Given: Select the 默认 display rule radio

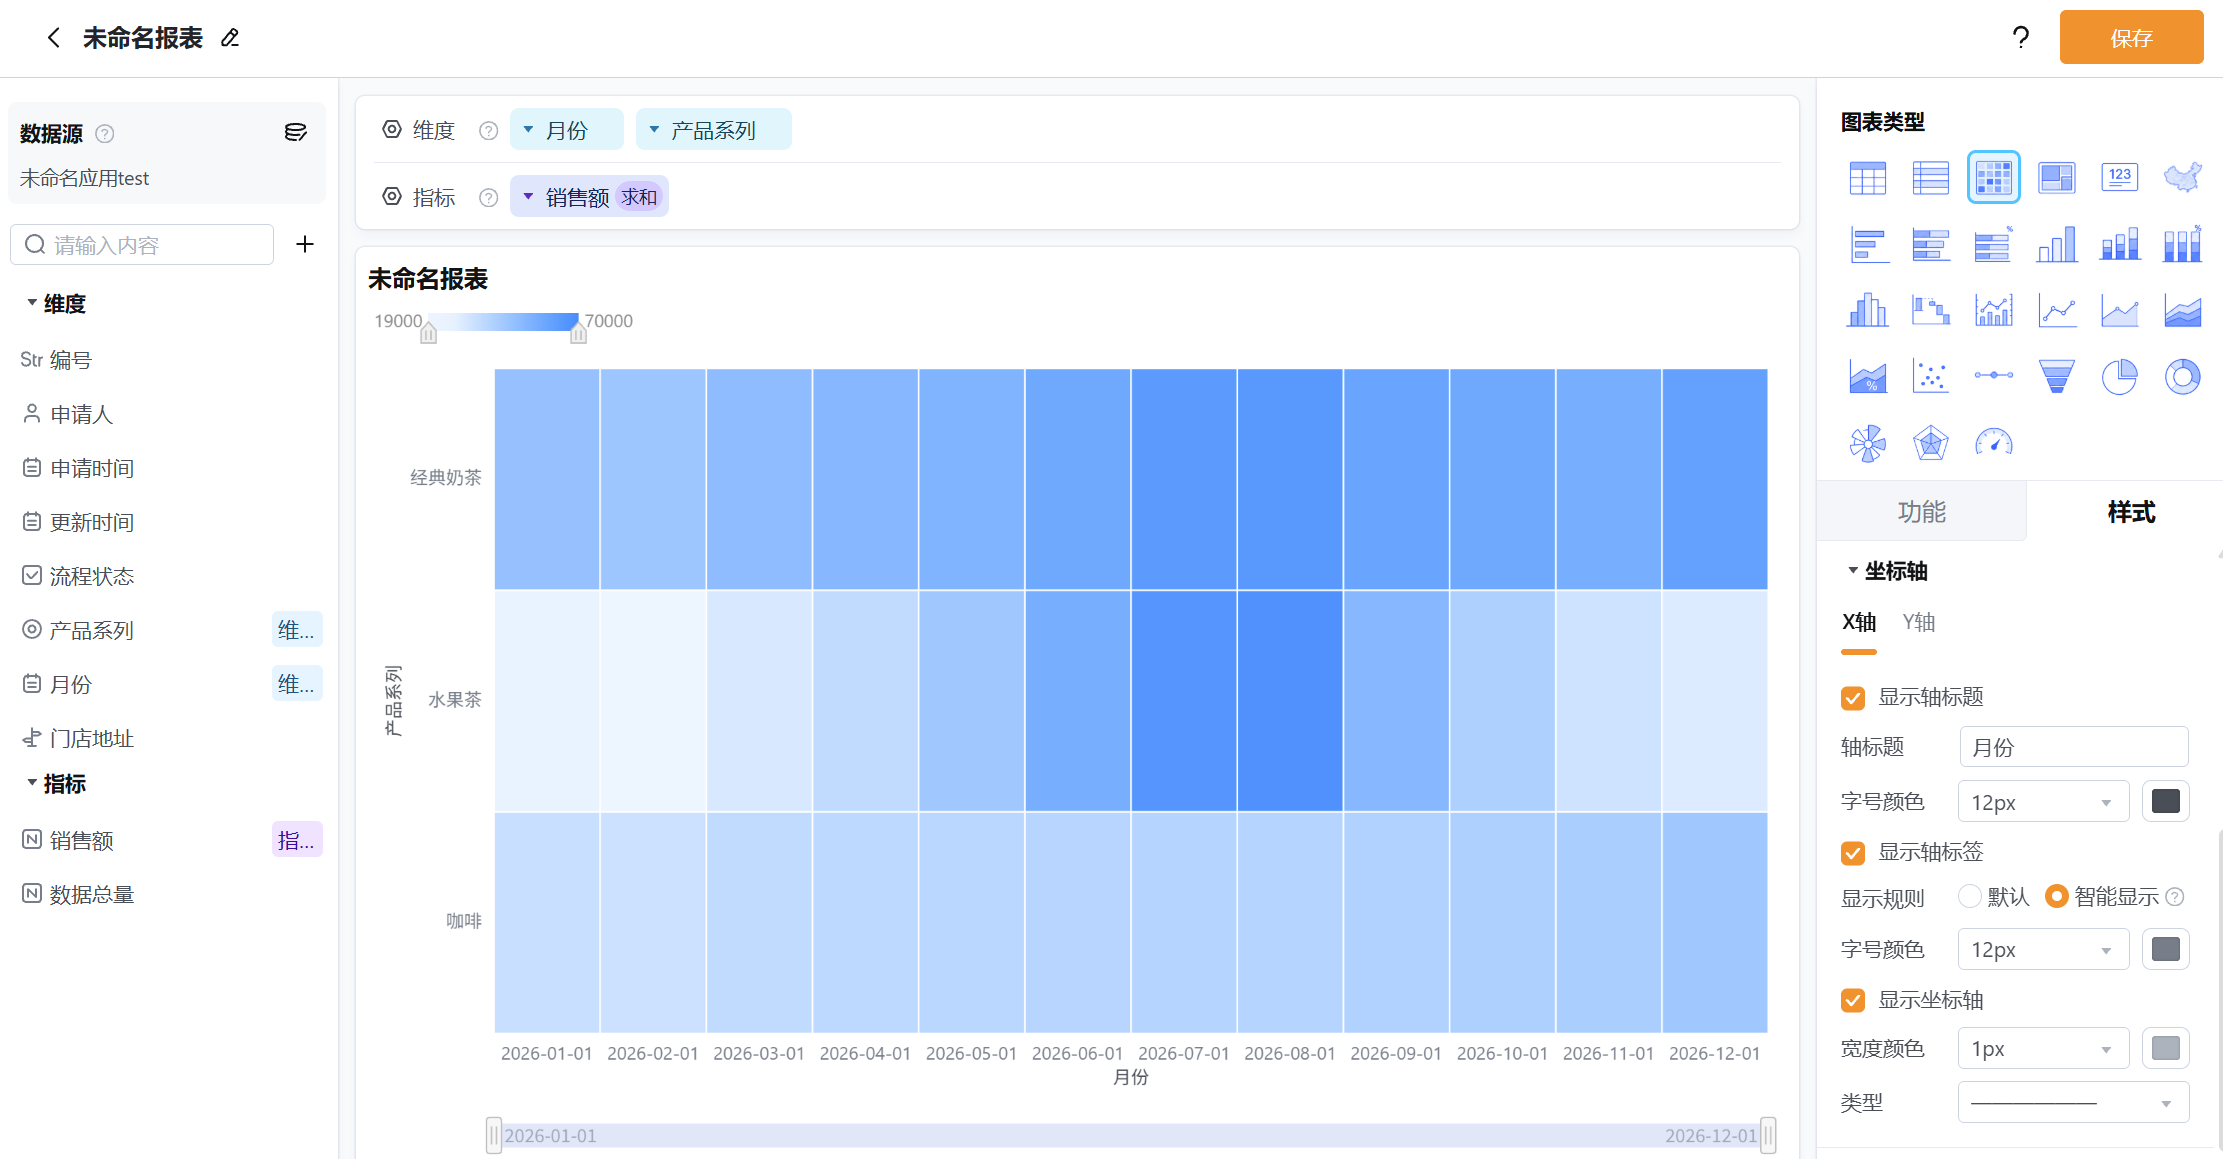Looking at the screenshot, I should [x=1969, y=897].
